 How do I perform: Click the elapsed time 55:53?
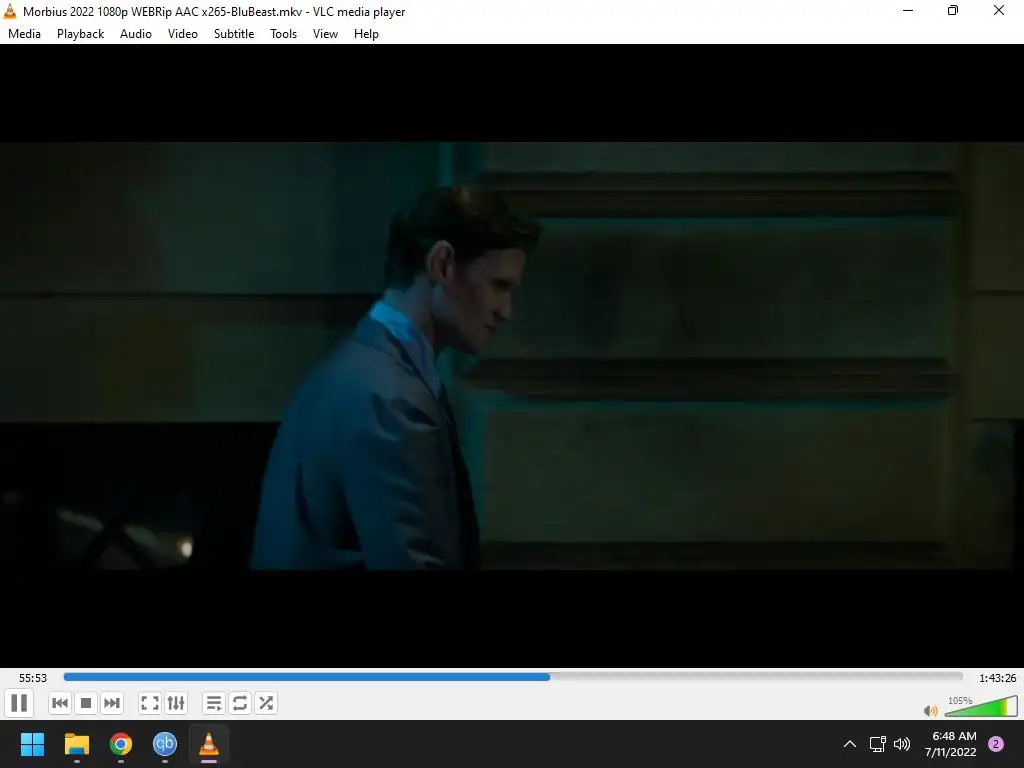click(33, 678)
